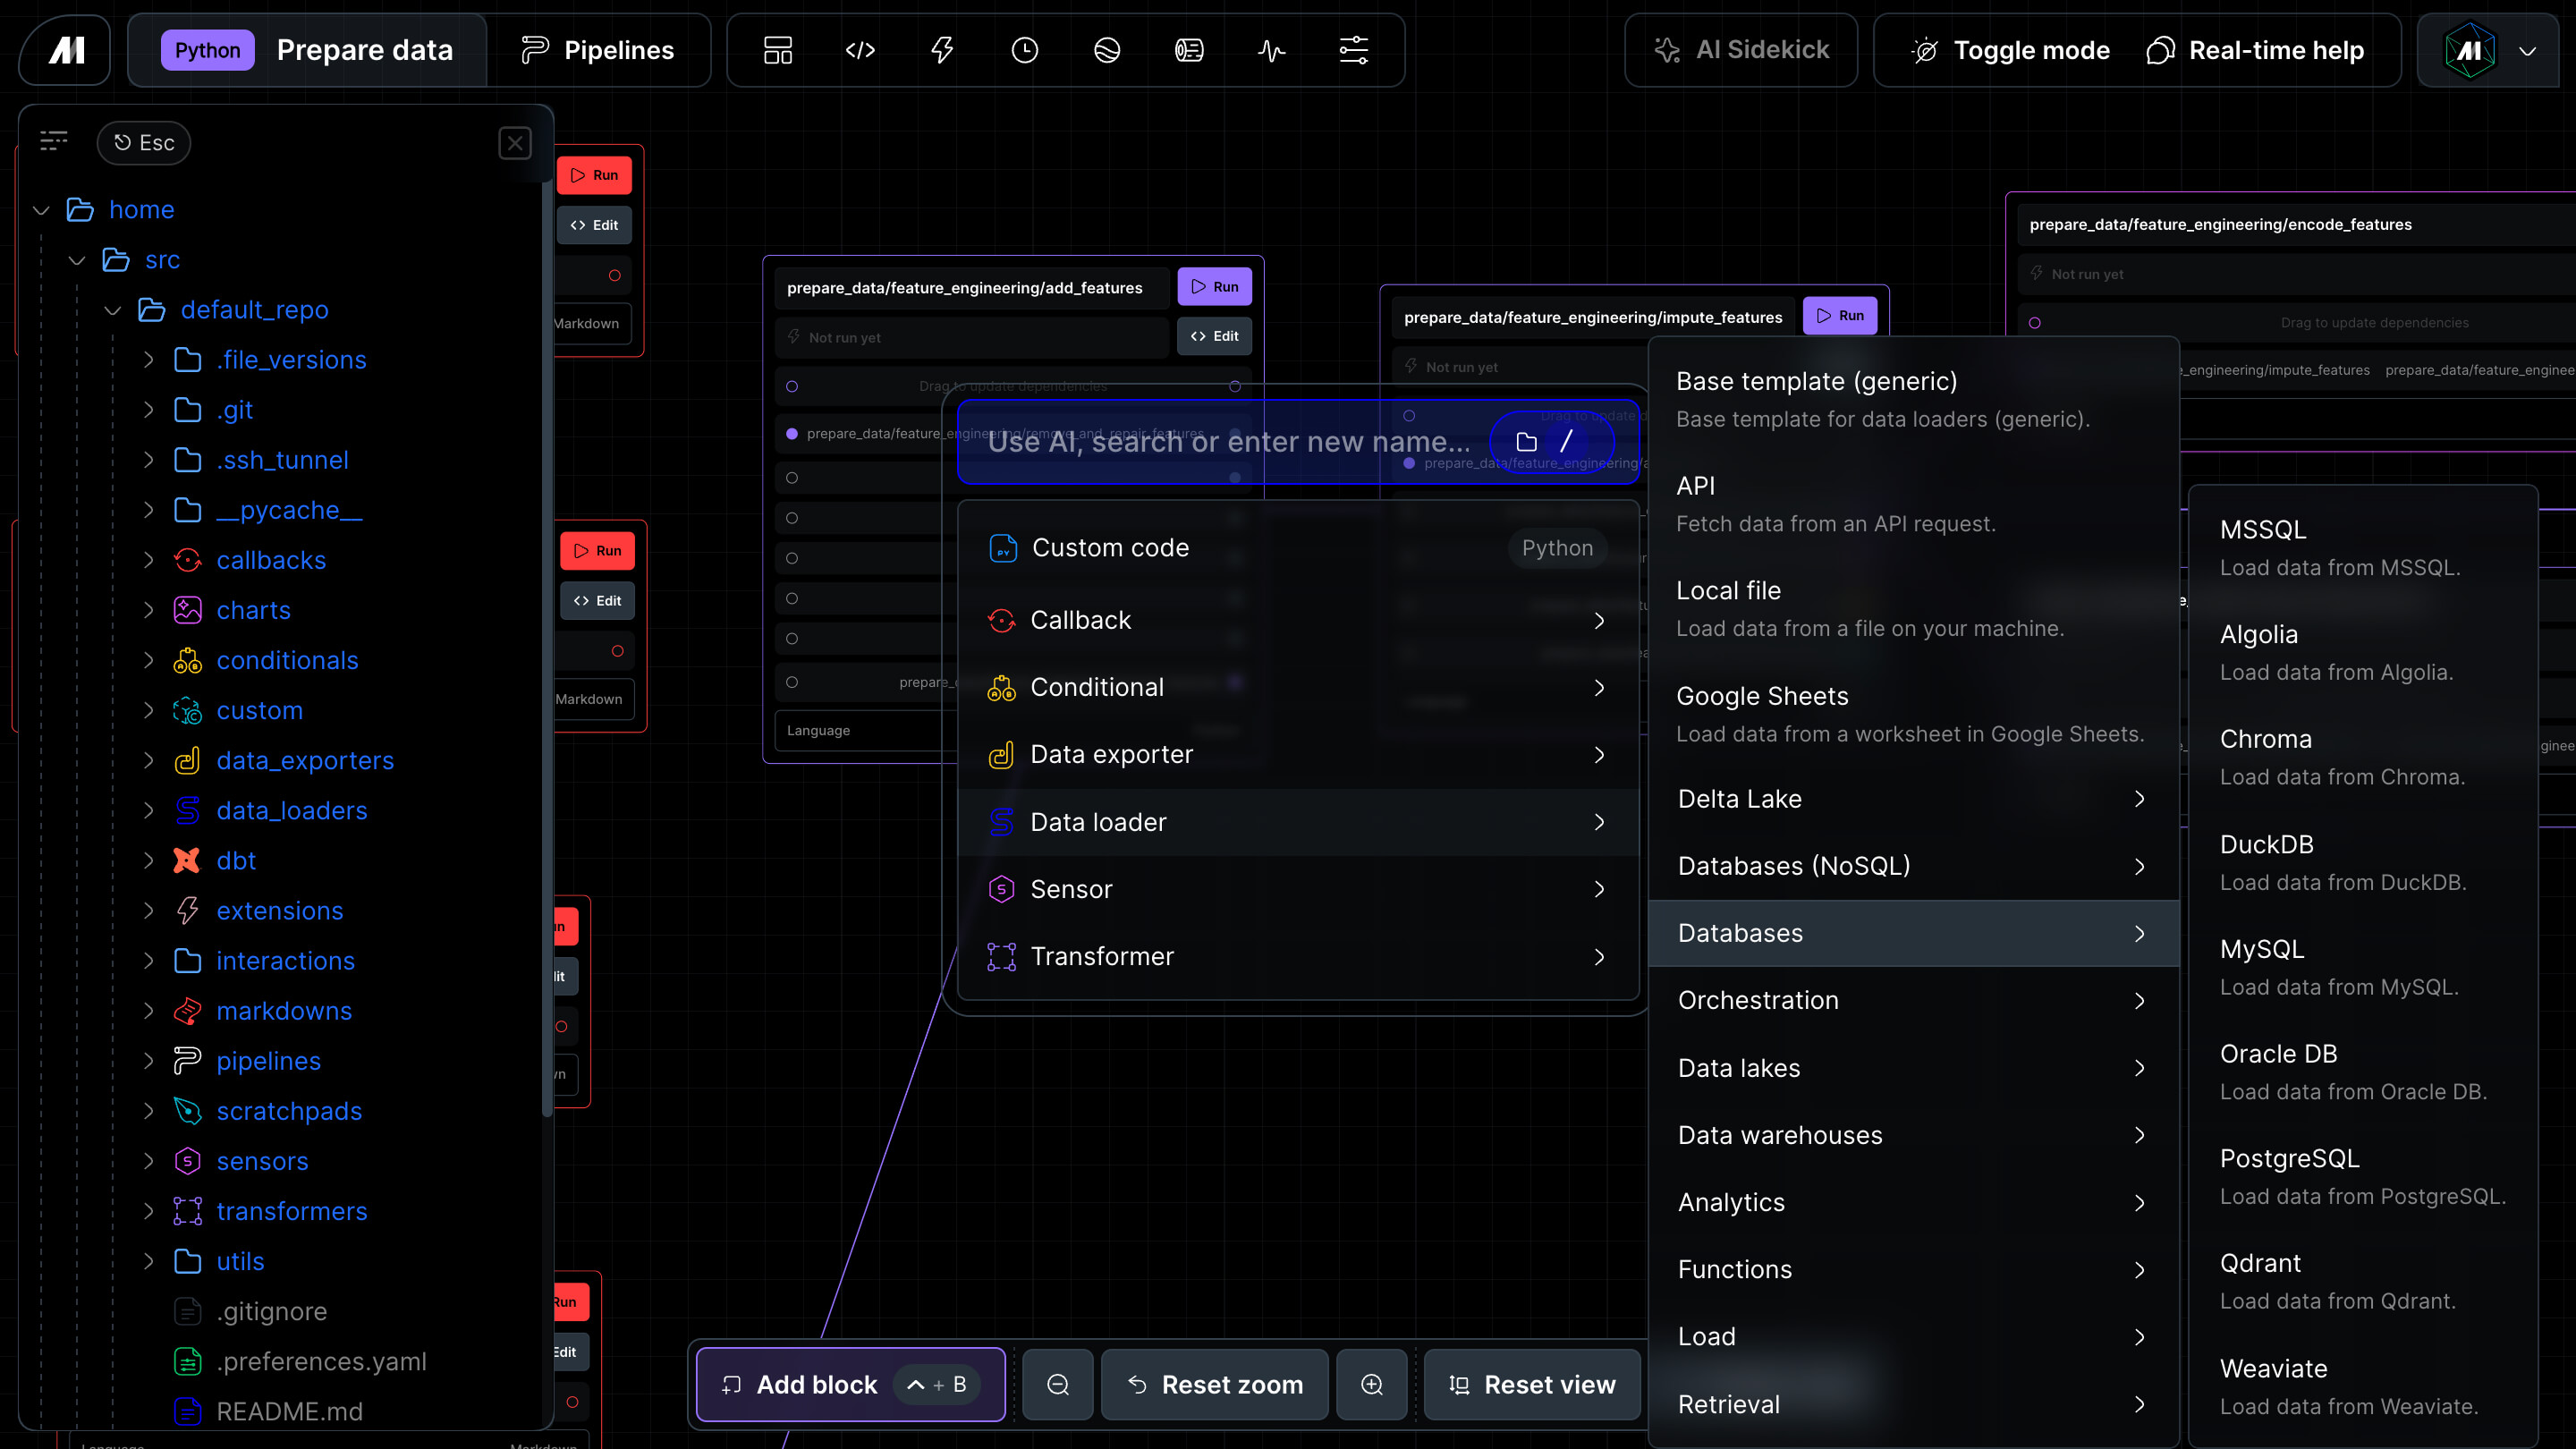The height and width of the screenshot is (1449, 2576).
Task: Open the layout panels toolbar icon
Action: tap(777, 50)
